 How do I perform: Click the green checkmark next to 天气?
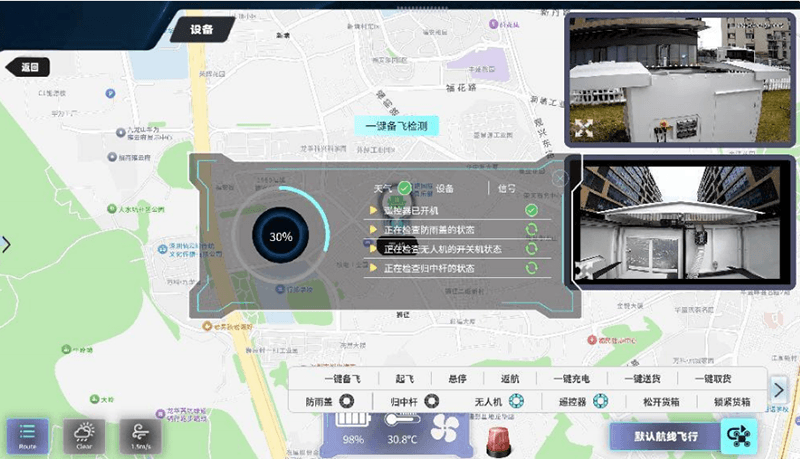(404, 188)
